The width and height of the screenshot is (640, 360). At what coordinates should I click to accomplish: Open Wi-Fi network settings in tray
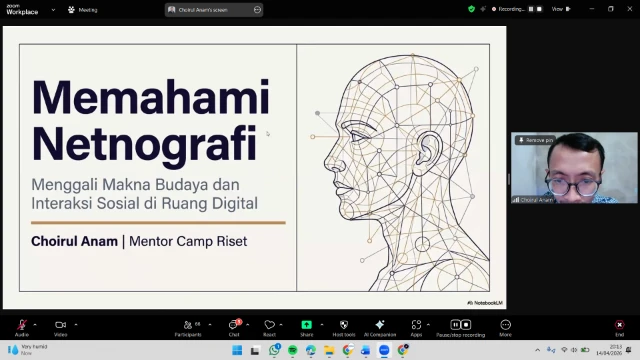point(564,350)
